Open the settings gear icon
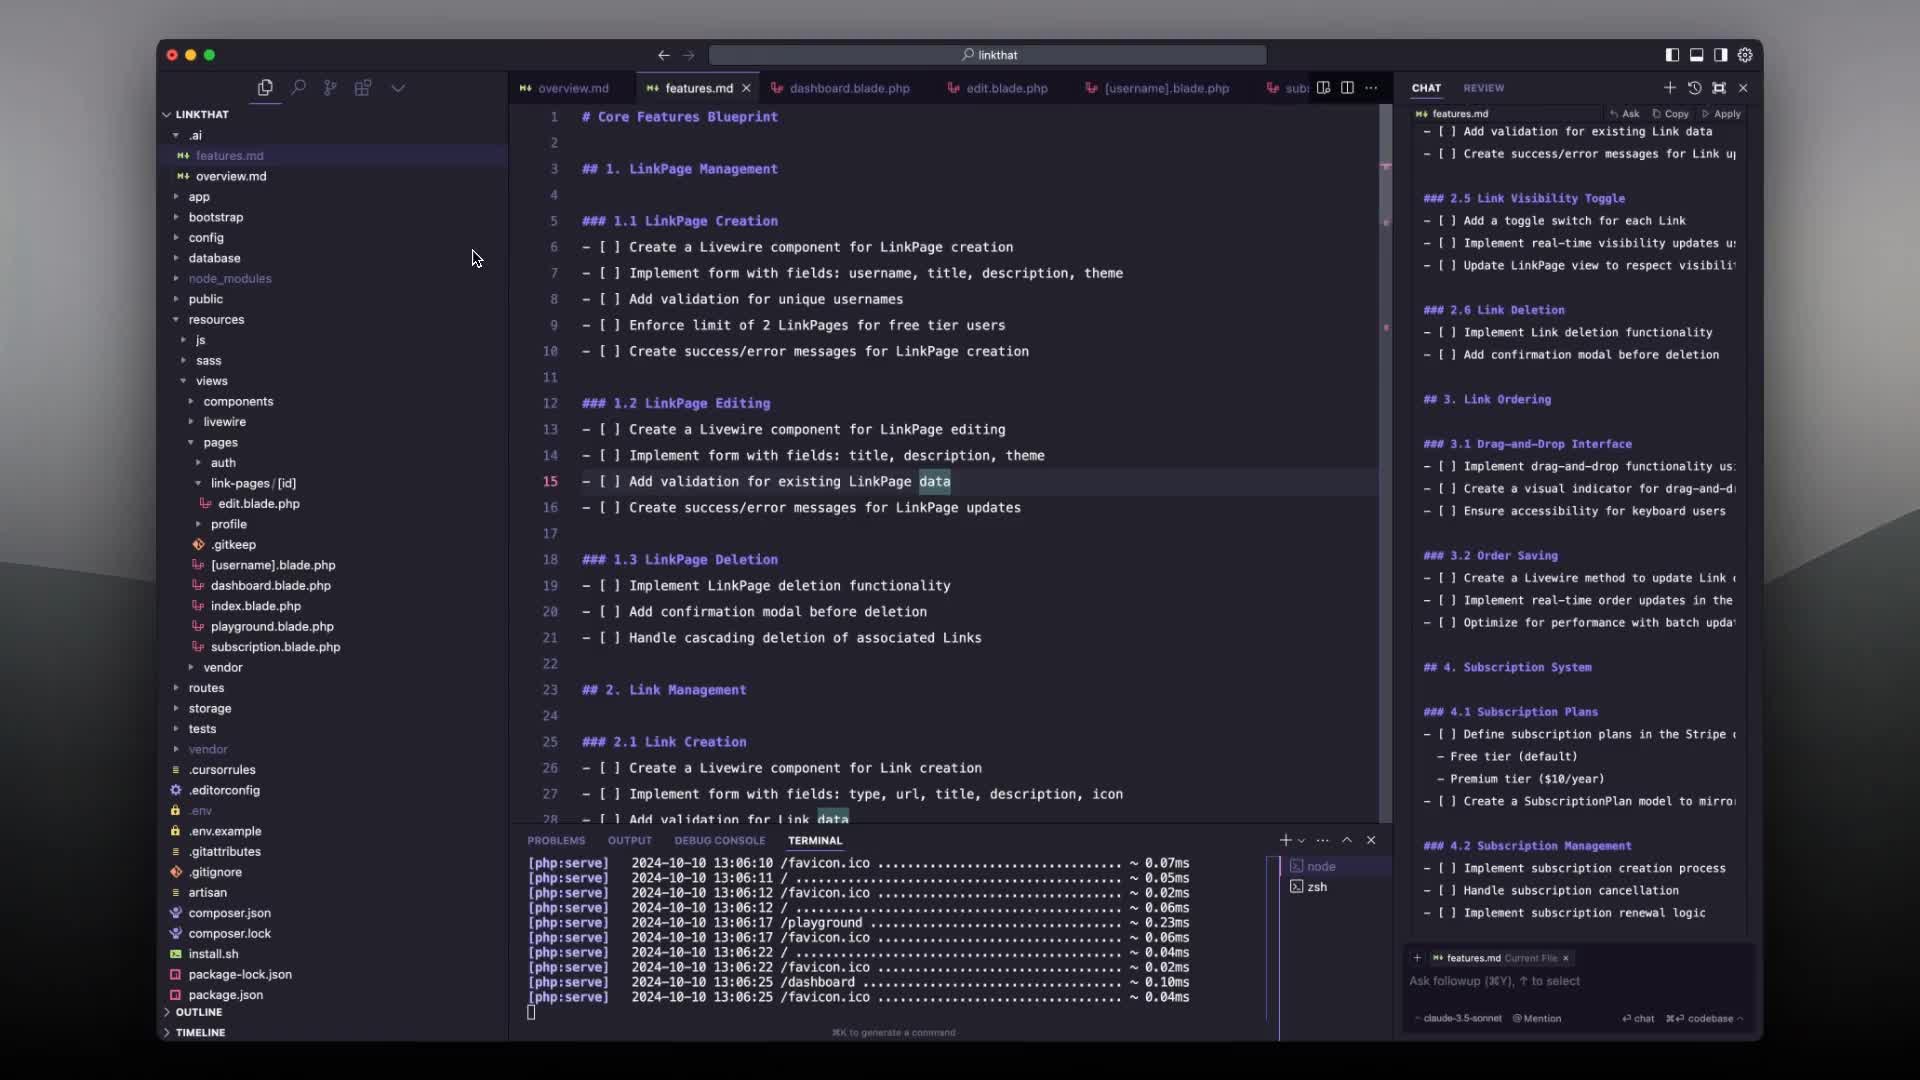The height and width of the screenshot is (1080, 1920). tap(1745, 55)
